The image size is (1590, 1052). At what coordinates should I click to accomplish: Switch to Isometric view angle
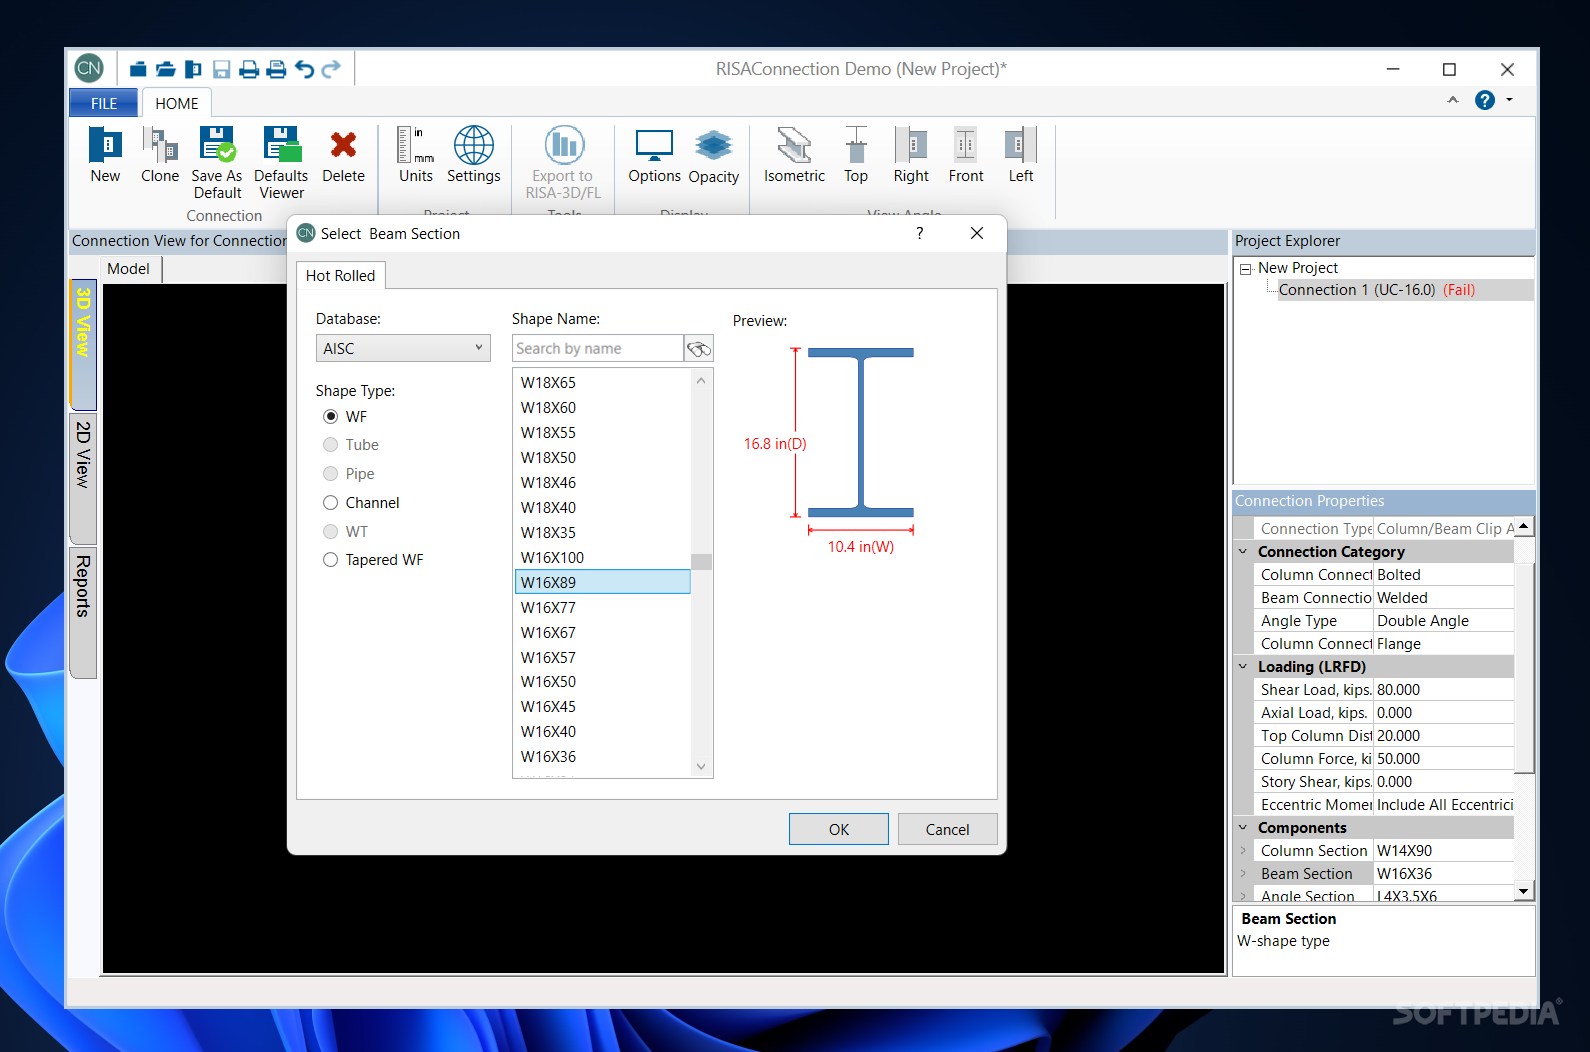(x=794, y=146)
